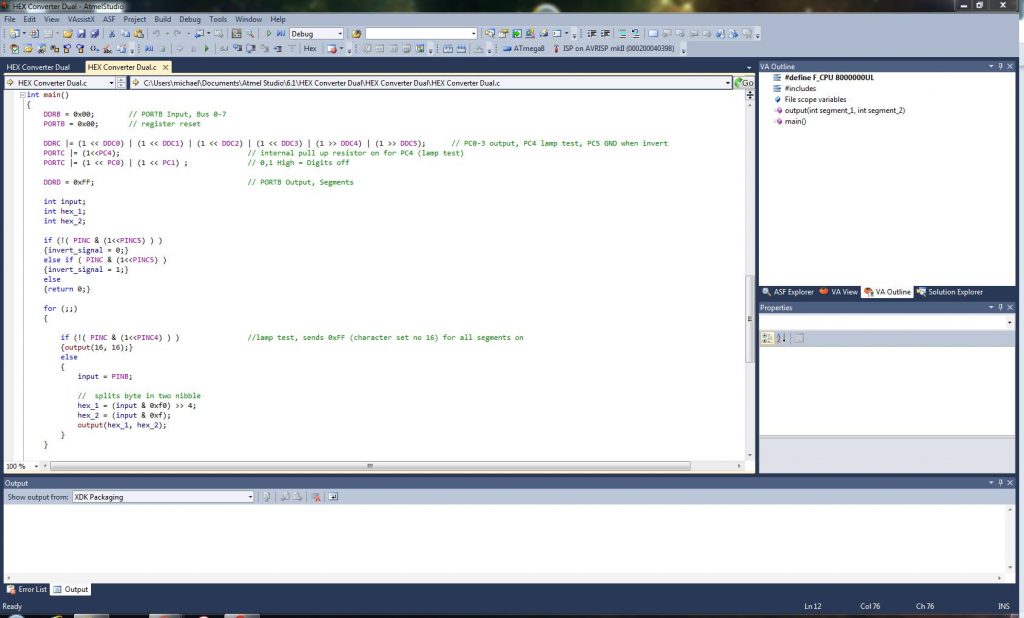This screenshot has height=618, width=1024.
Task: Collapse the int main() code block
Action: 21,95
